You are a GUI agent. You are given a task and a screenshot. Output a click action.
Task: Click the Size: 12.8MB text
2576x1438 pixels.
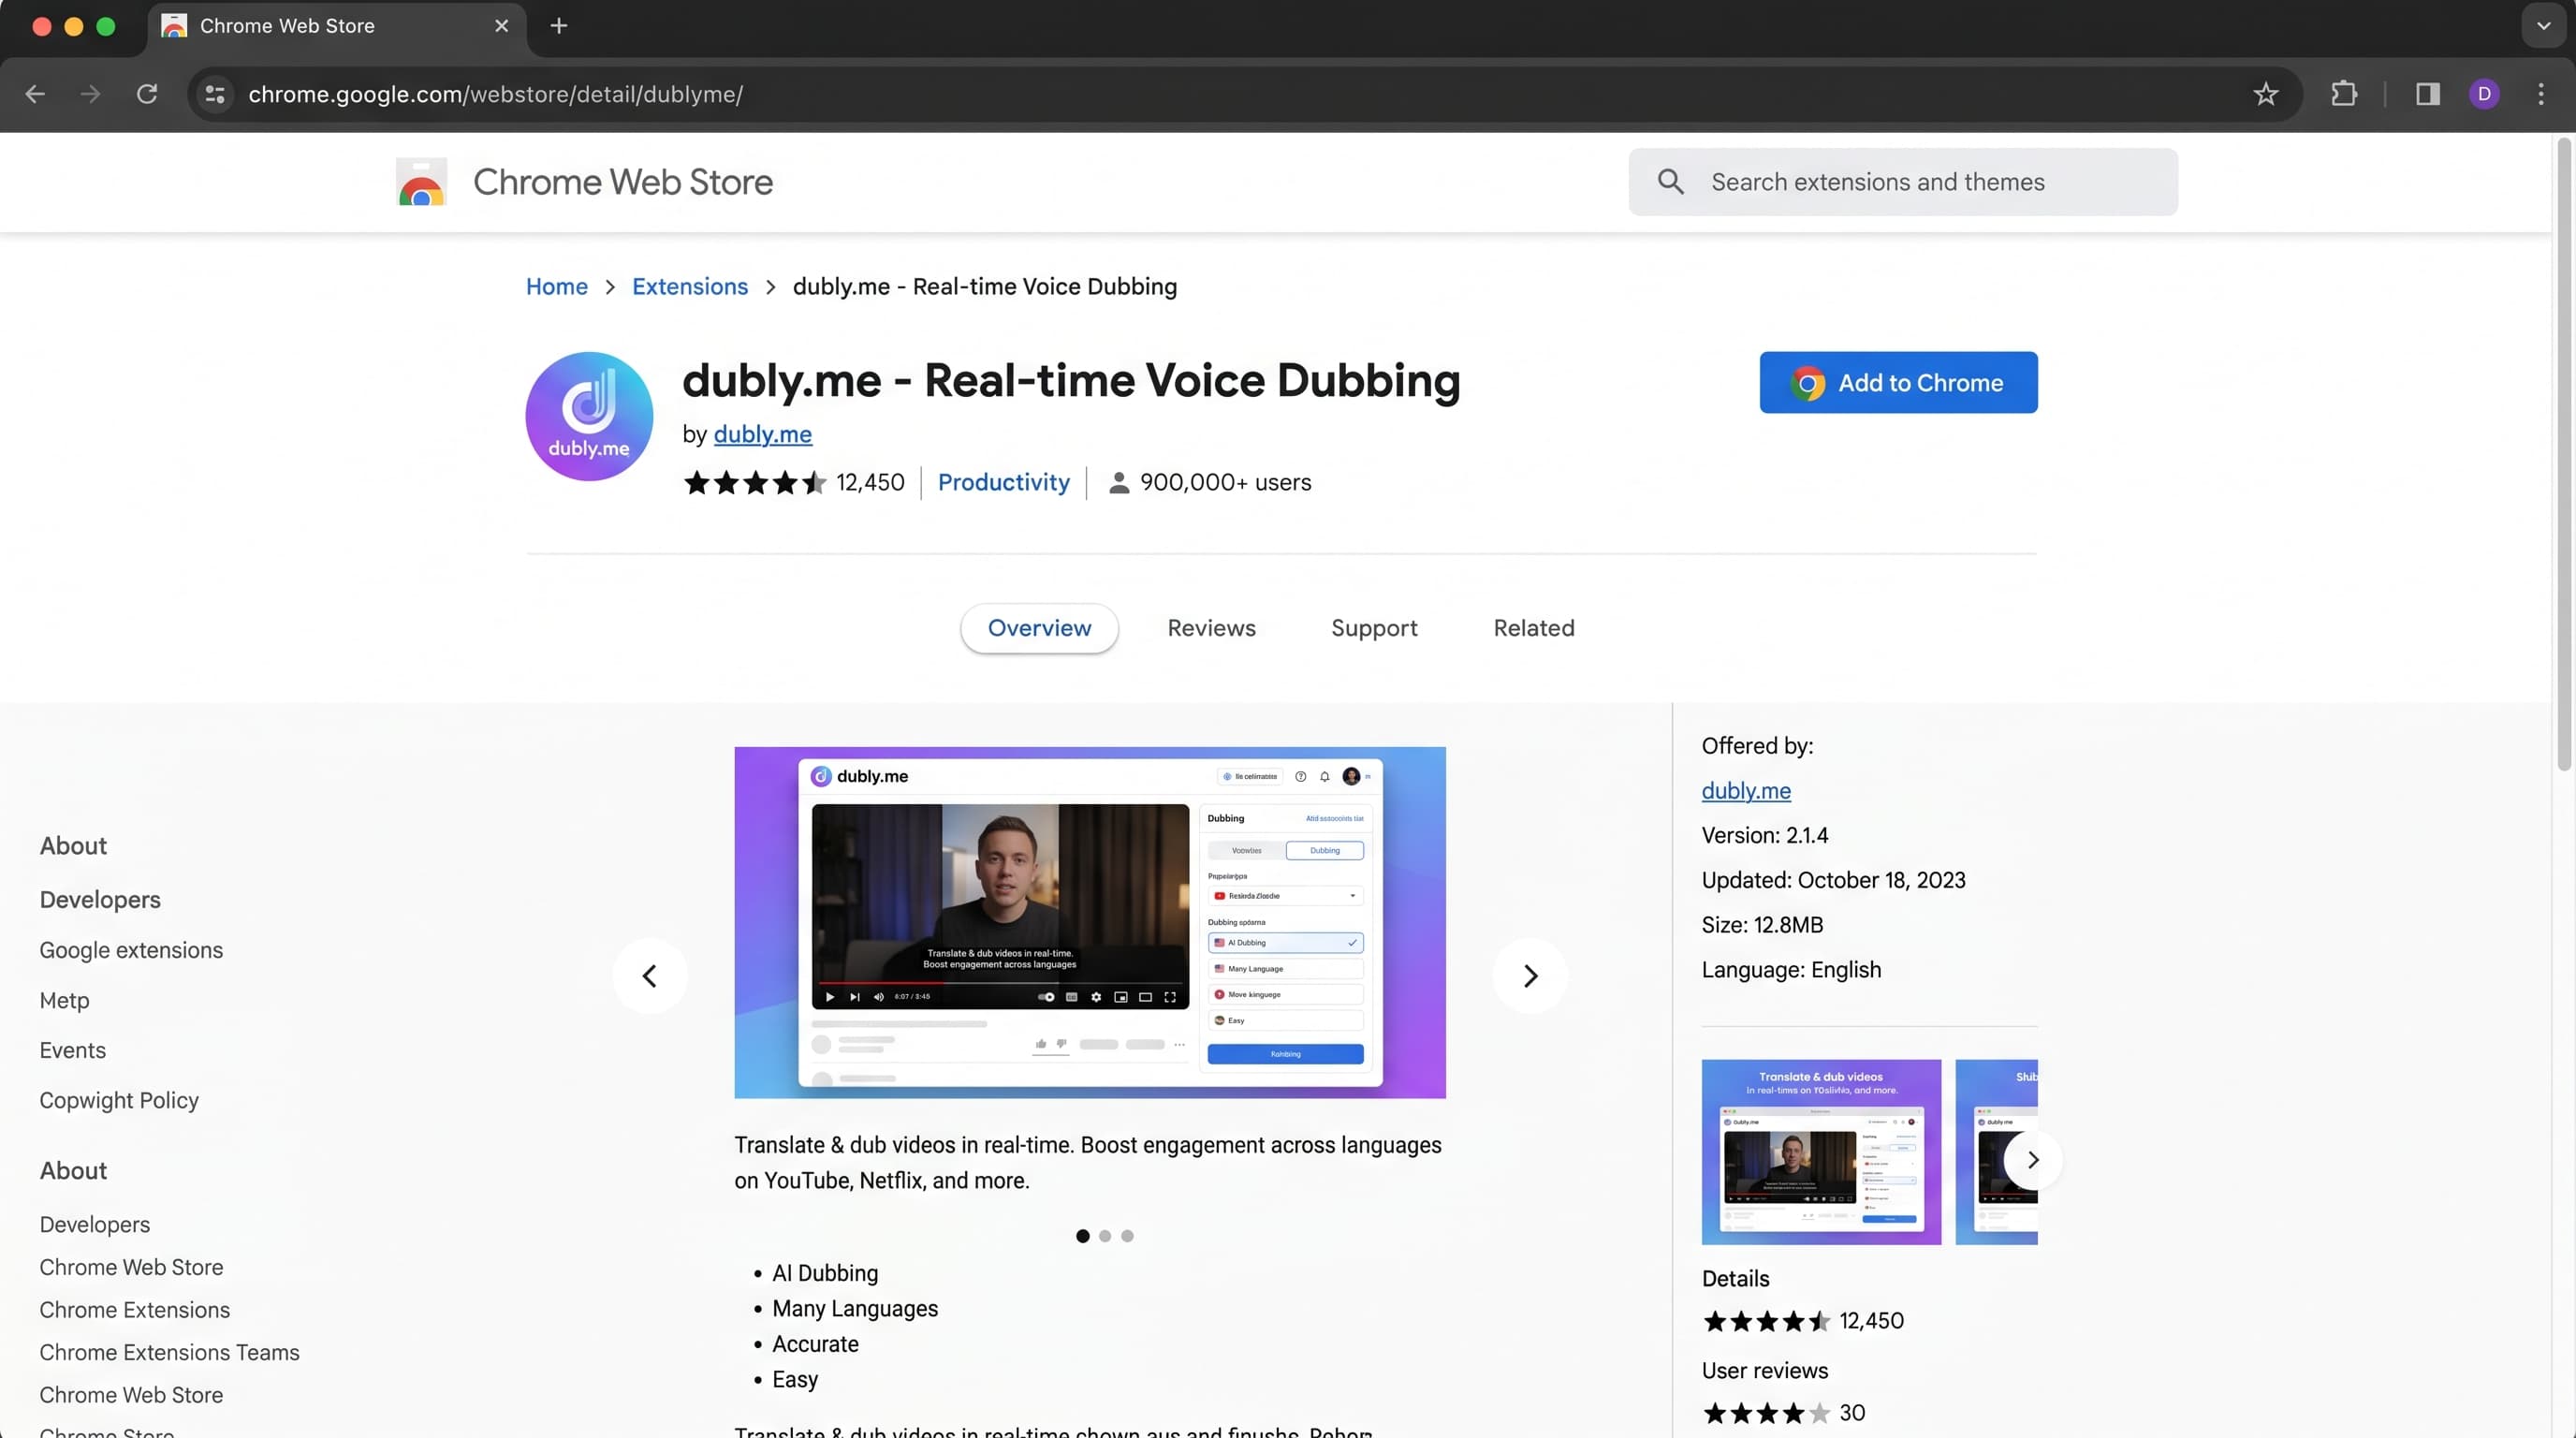1762,926
